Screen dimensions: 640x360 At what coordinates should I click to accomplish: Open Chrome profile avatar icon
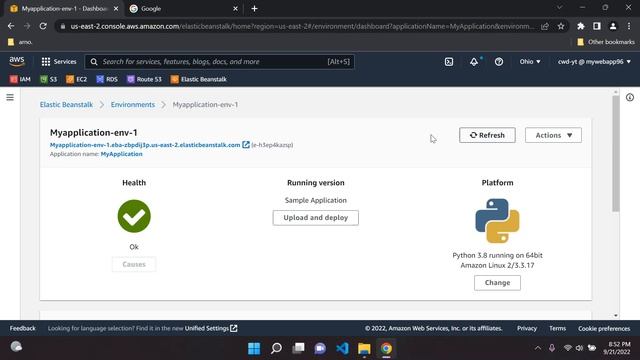613,26
